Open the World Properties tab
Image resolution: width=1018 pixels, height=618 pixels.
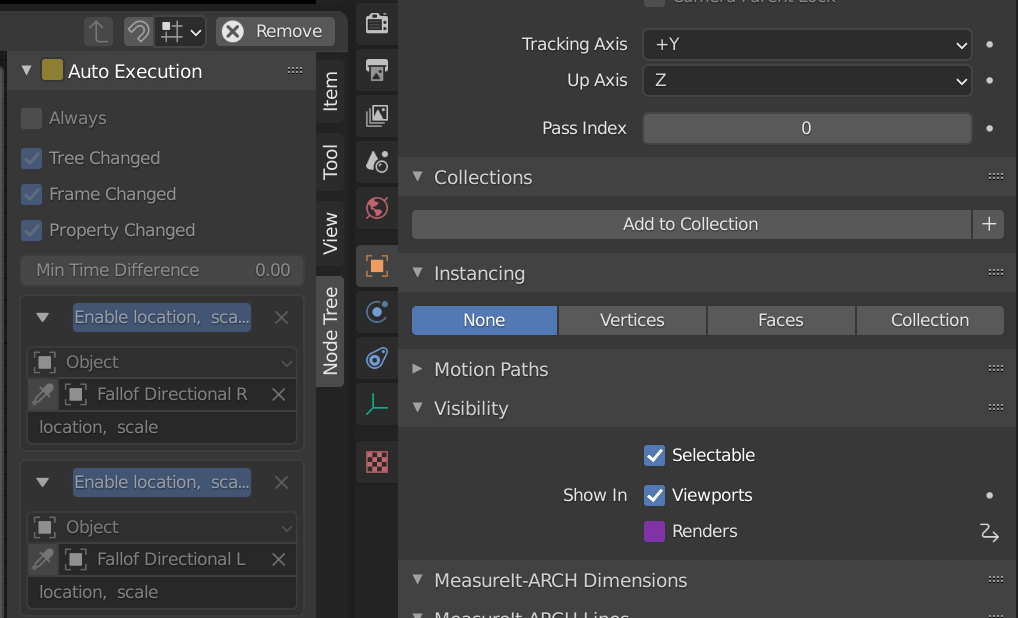coord(377,208)
